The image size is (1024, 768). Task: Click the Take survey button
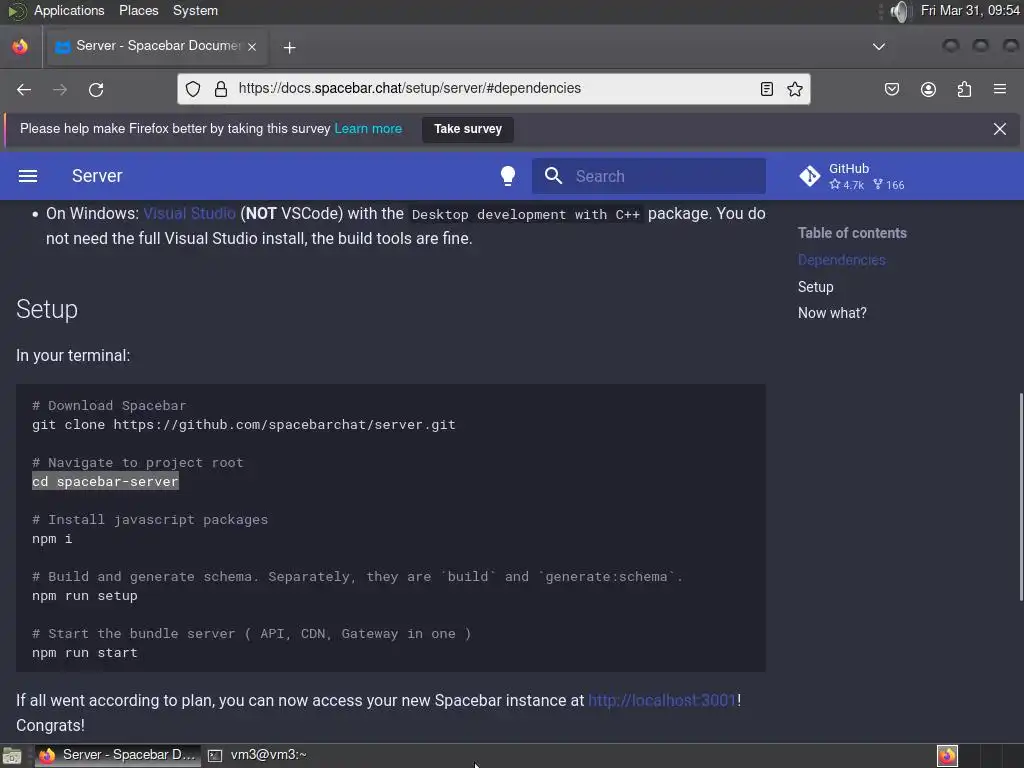pyautogui.click(x=468, y=129)
